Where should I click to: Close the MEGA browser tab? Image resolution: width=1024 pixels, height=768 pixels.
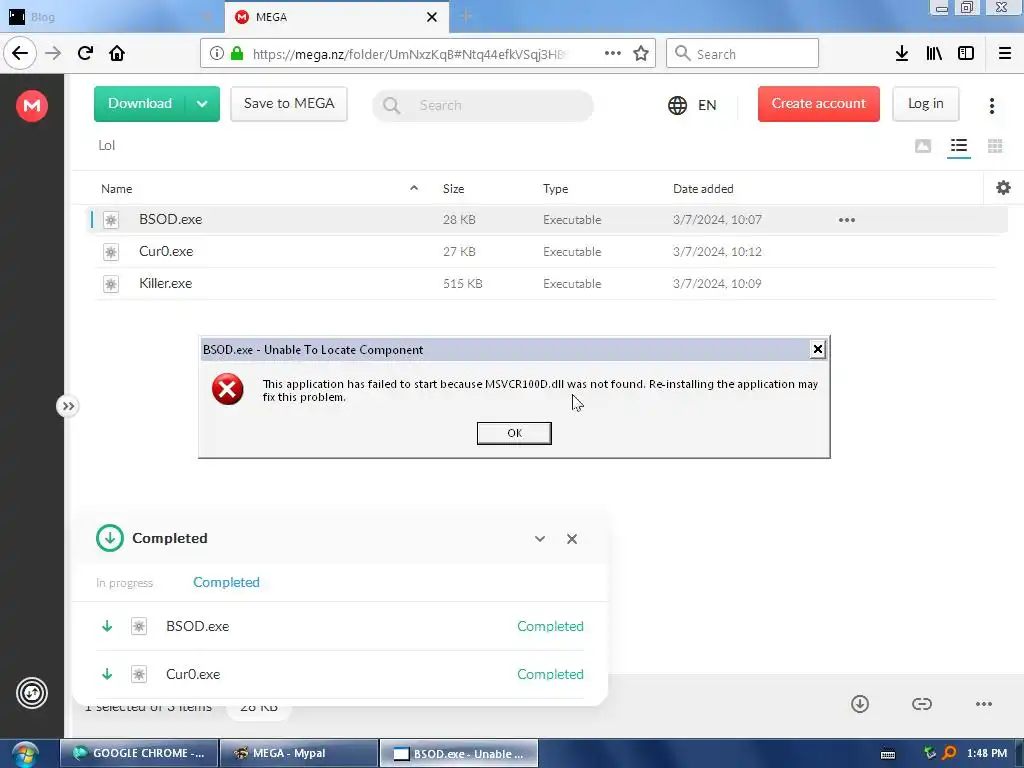tap(432, 17)
